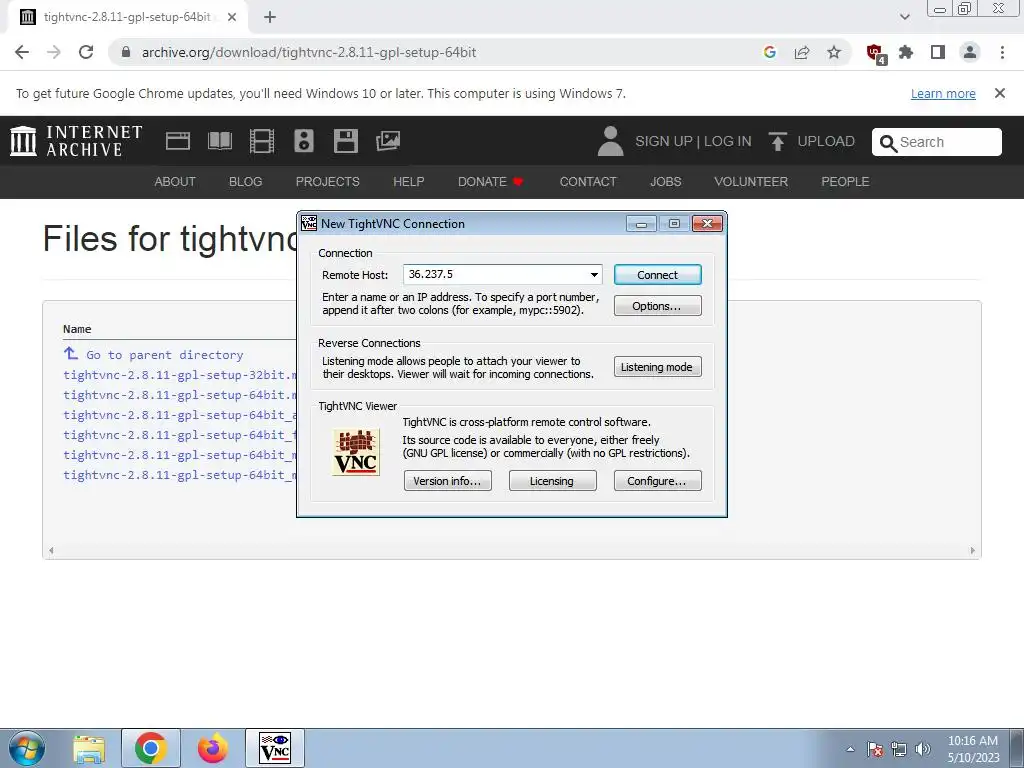Show TightVNC Version info
This screenshot has height=768, width=1024.
coord(447,481)
